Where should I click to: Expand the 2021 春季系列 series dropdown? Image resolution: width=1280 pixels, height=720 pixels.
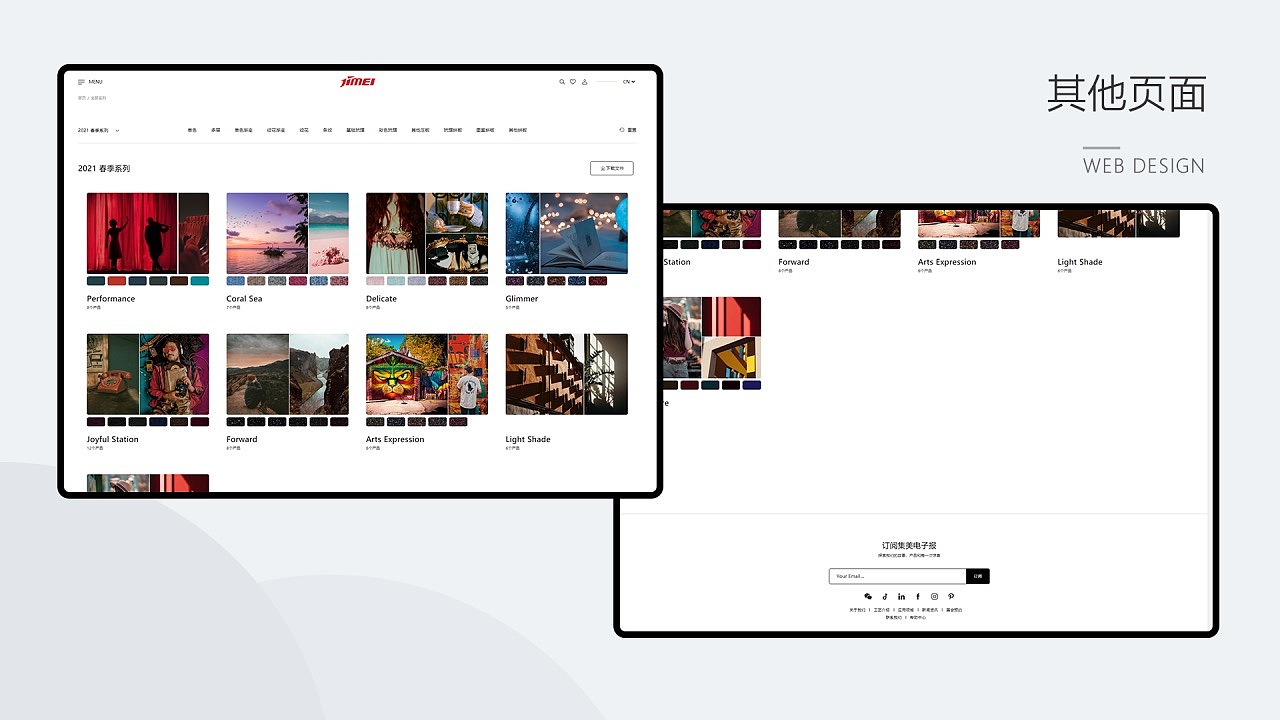[x=98, y=130]
